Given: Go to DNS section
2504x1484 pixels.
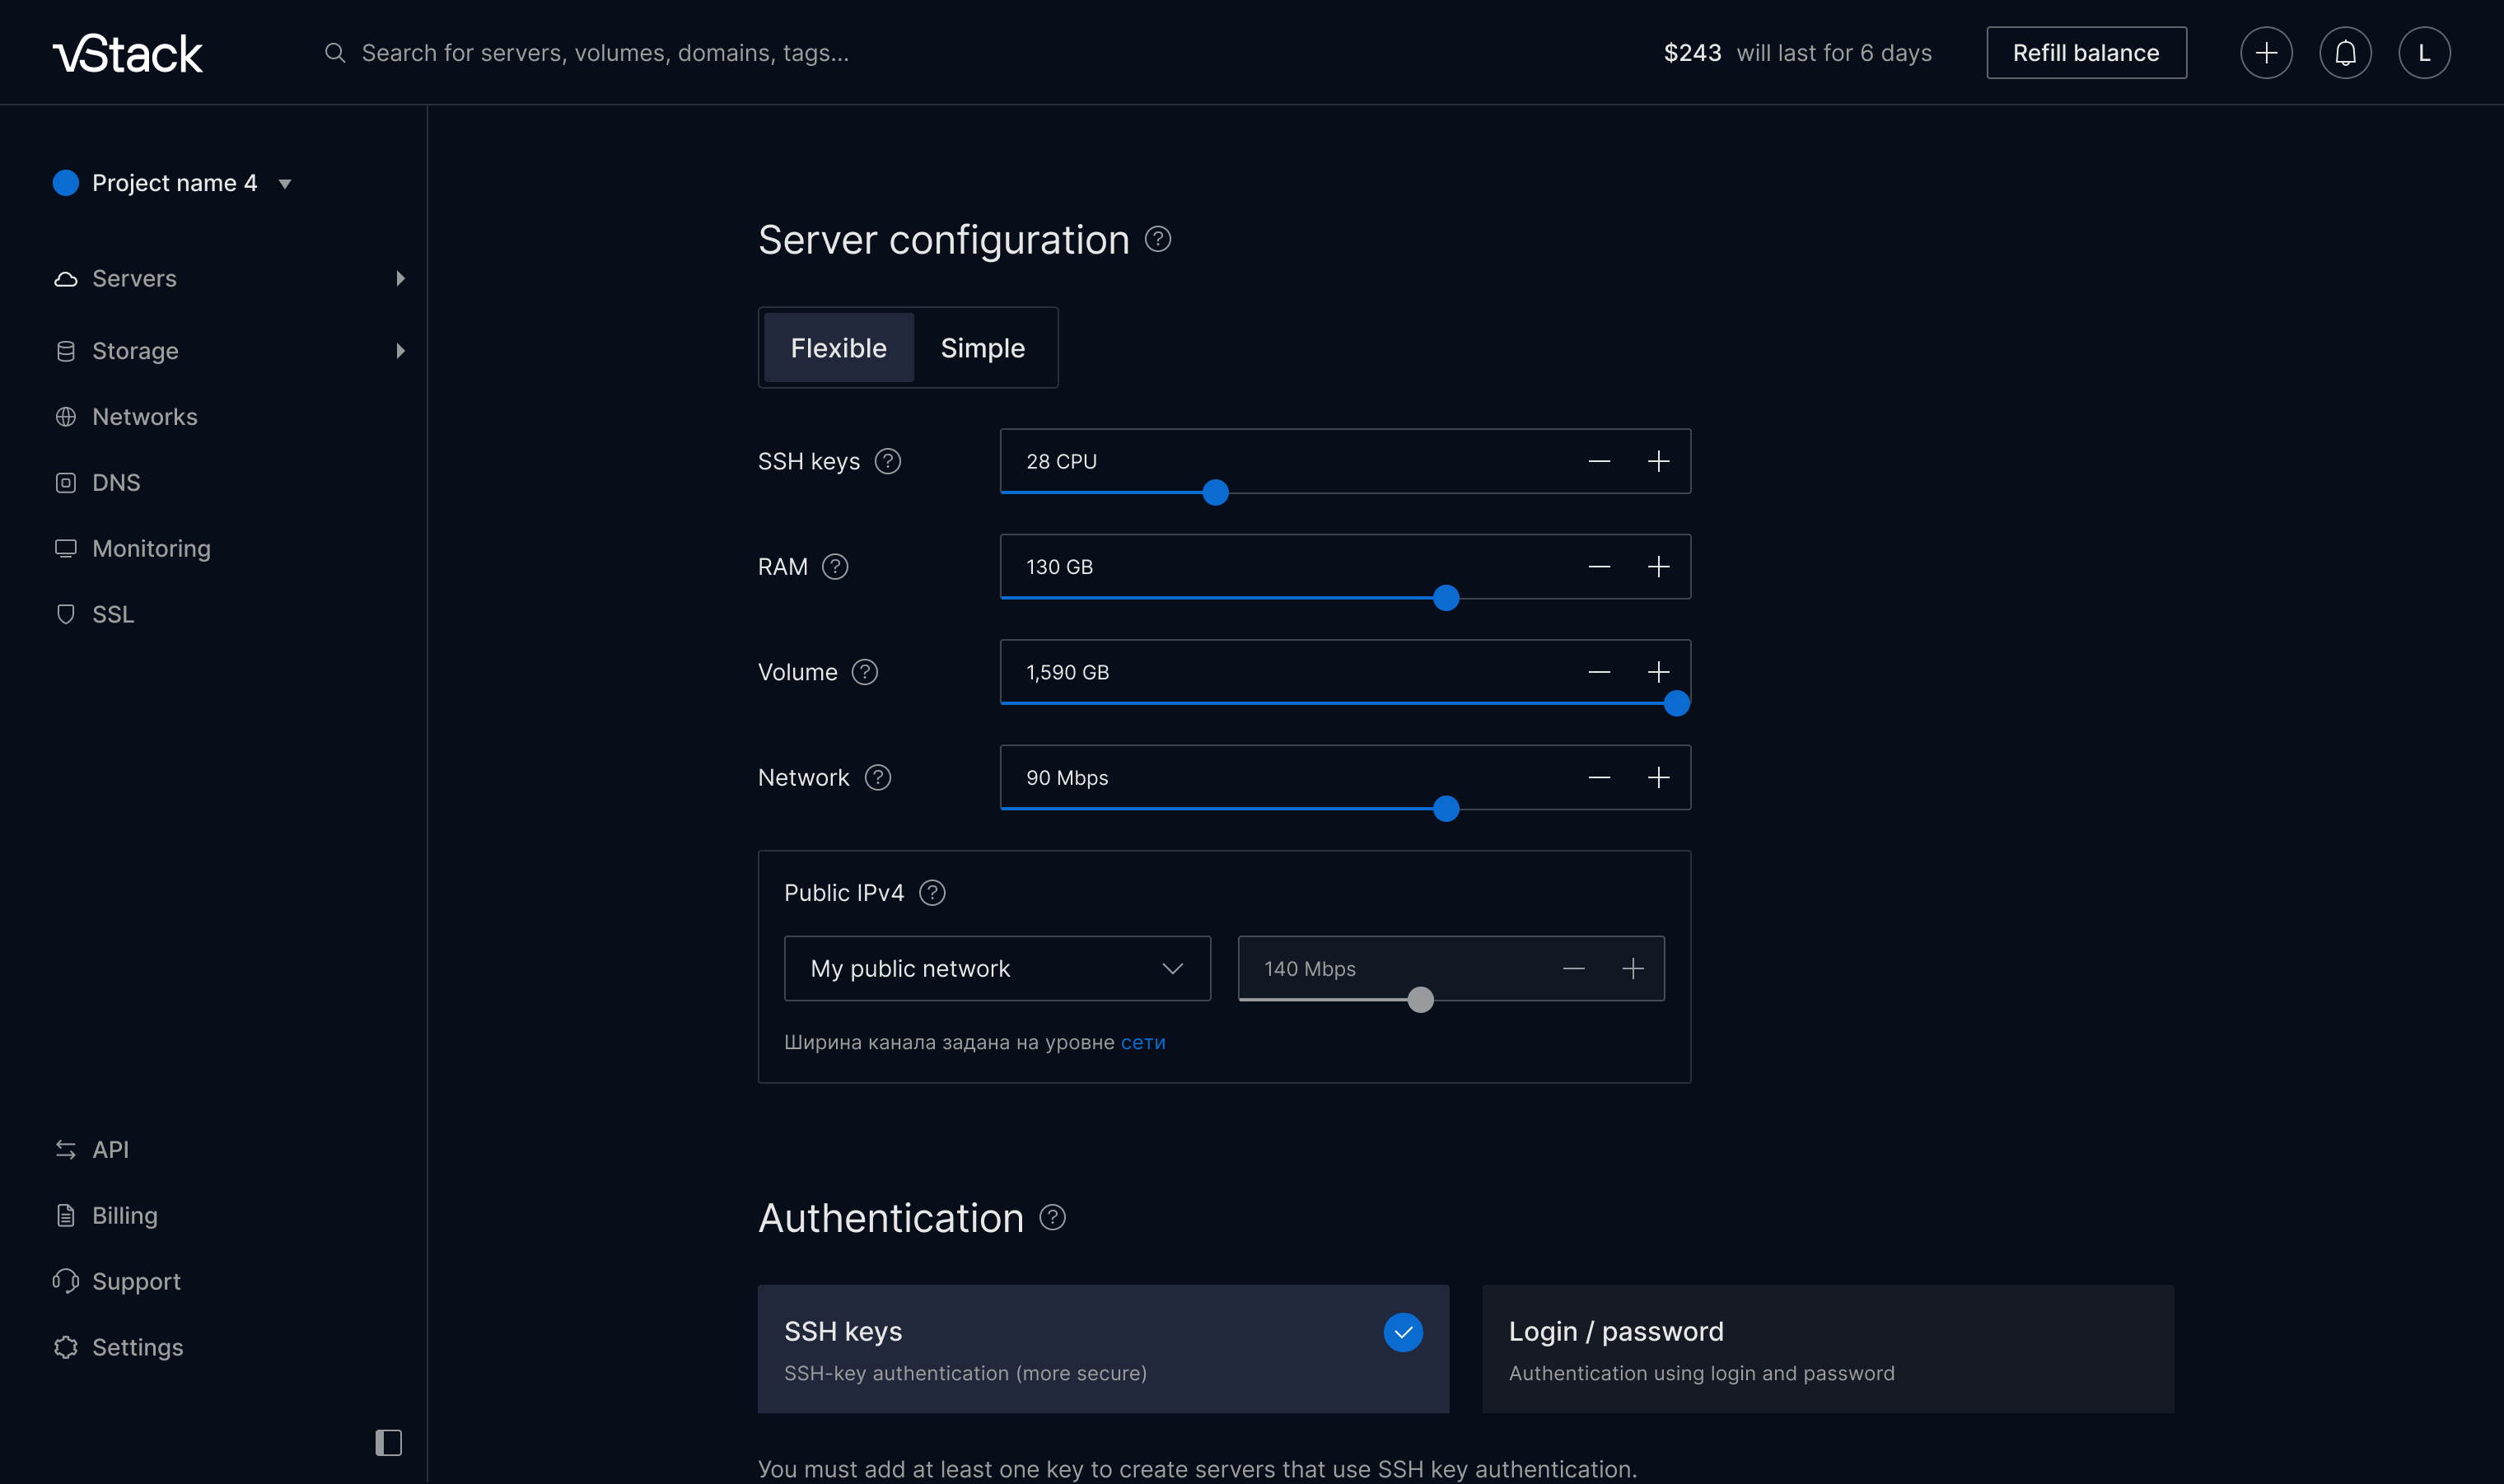Looking at the screenshot, I should click(116, 483).
